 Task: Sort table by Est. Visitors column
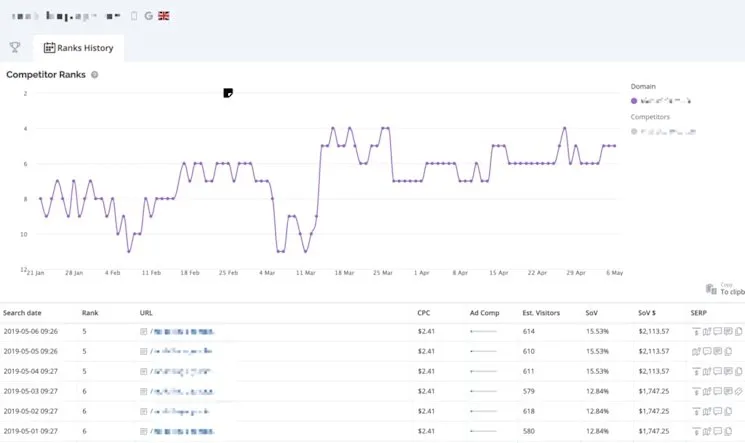pyautogui.click(x=541, y=313)
